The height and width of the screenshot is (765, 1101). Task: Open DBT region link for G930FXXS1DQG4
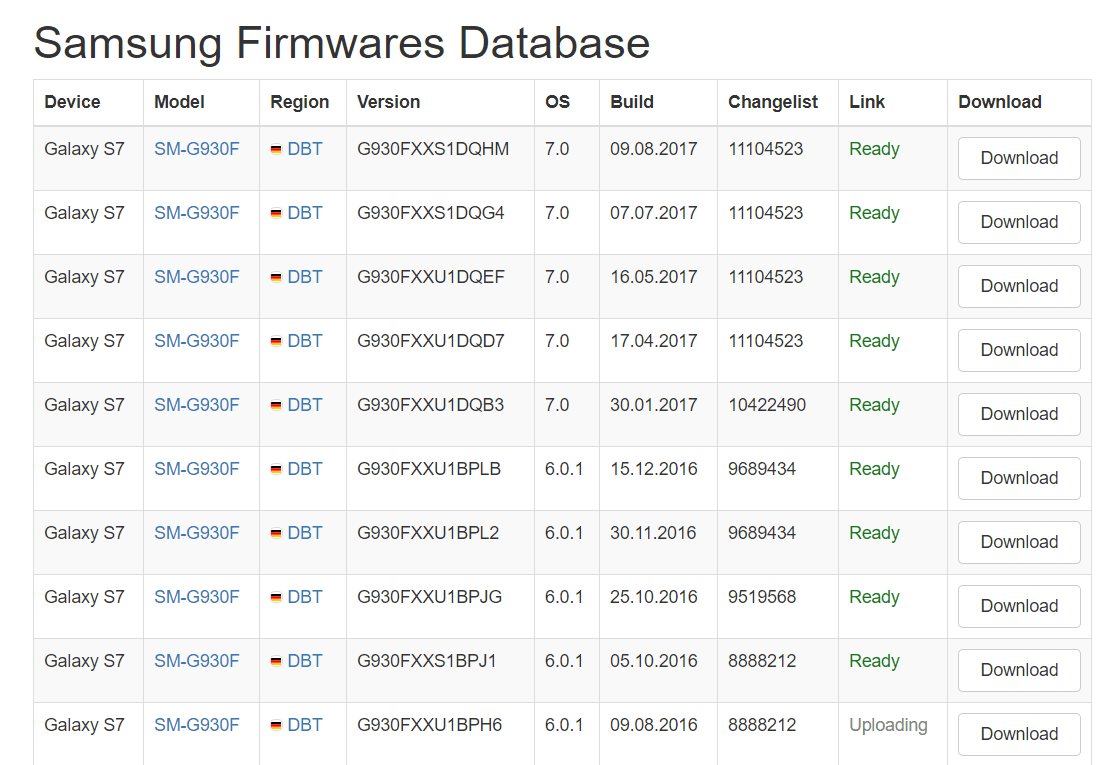coord(305,213)
